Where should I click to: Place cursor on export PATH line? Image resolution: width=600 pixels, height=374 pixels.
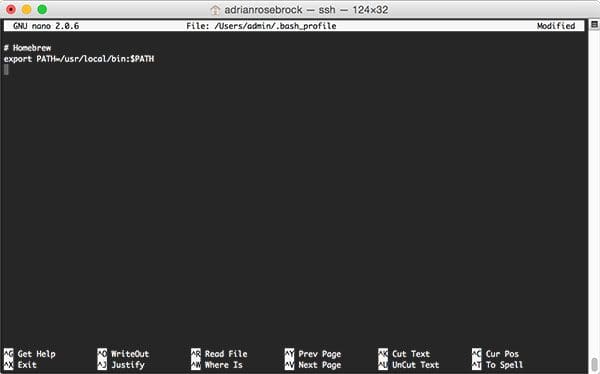tap(79, 59)
